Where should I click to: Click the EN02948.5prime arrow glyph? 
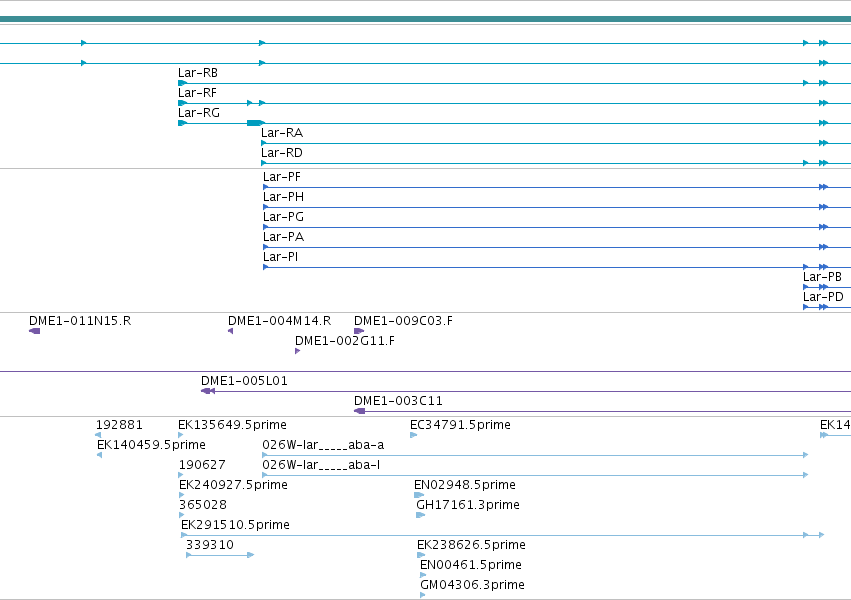click(419, 495)
